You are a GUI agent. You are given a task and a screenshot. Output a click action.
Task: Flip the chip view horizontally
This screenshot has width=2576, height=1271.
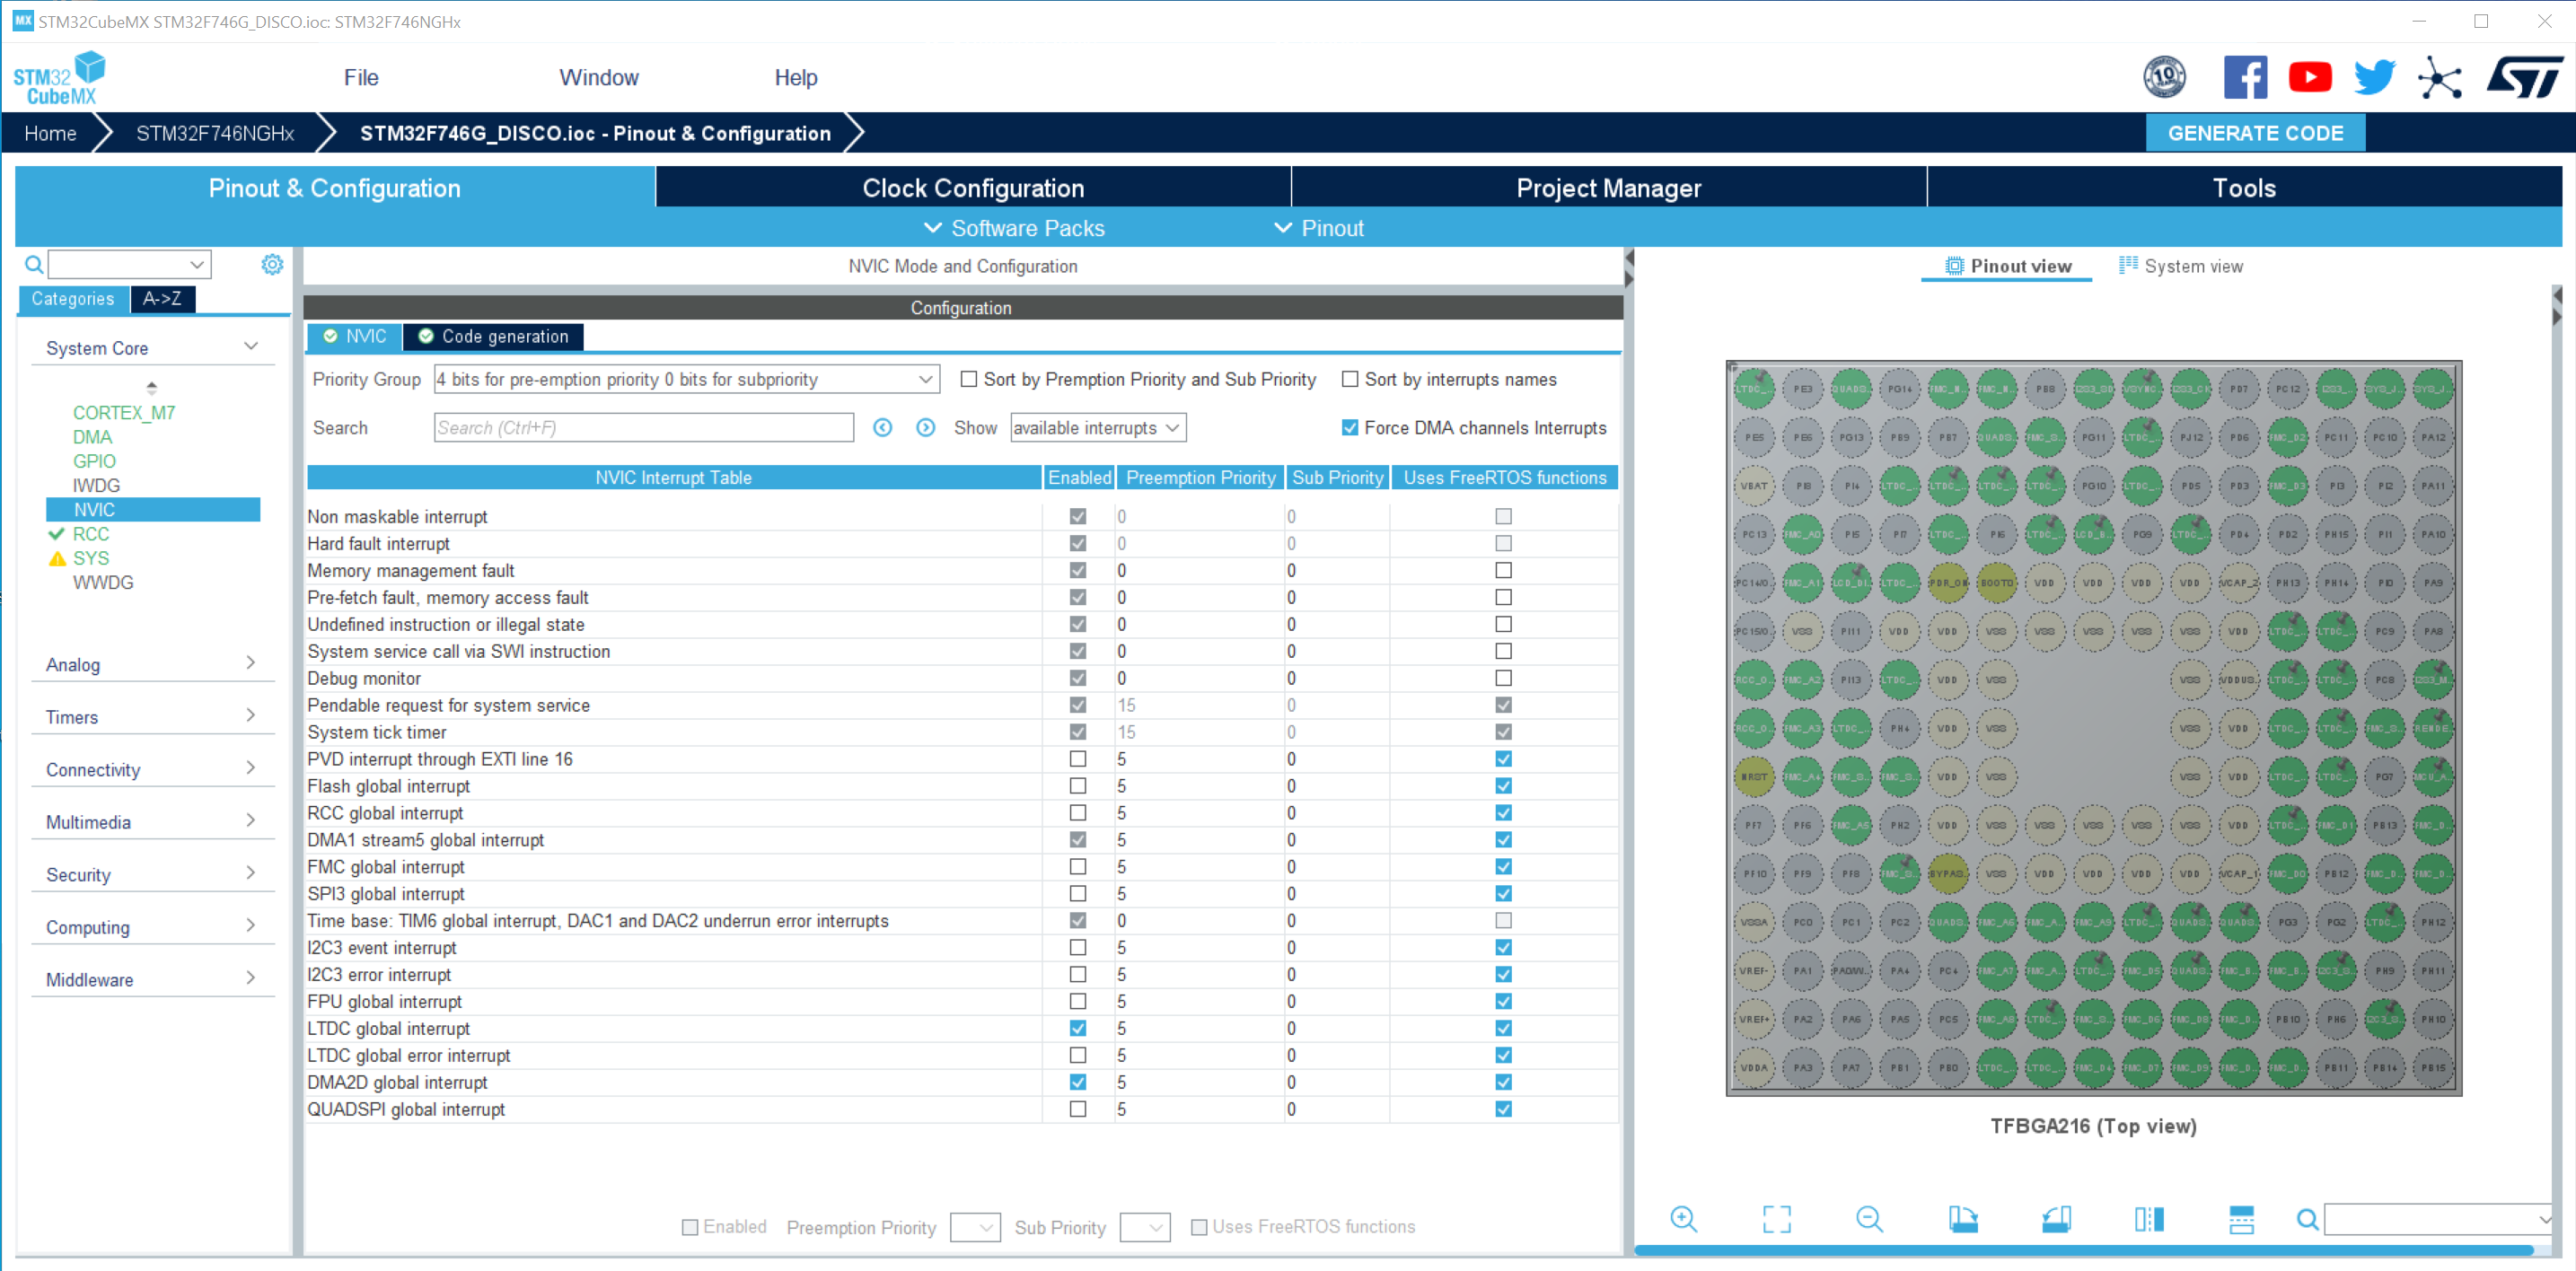coord(2148,1218)
